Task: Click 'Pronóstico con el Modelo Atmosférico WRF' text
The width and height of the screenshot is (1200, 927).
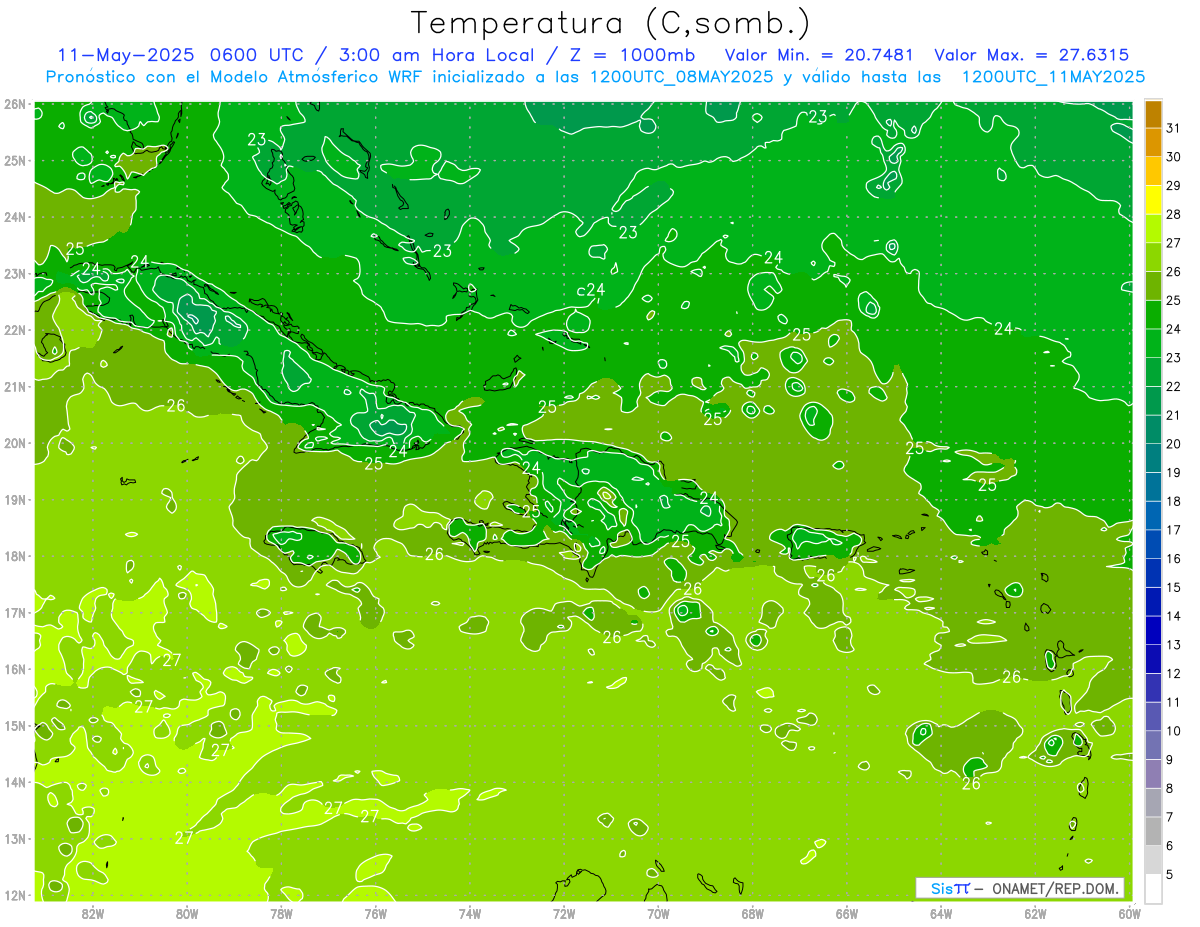Action: [235, 76]
